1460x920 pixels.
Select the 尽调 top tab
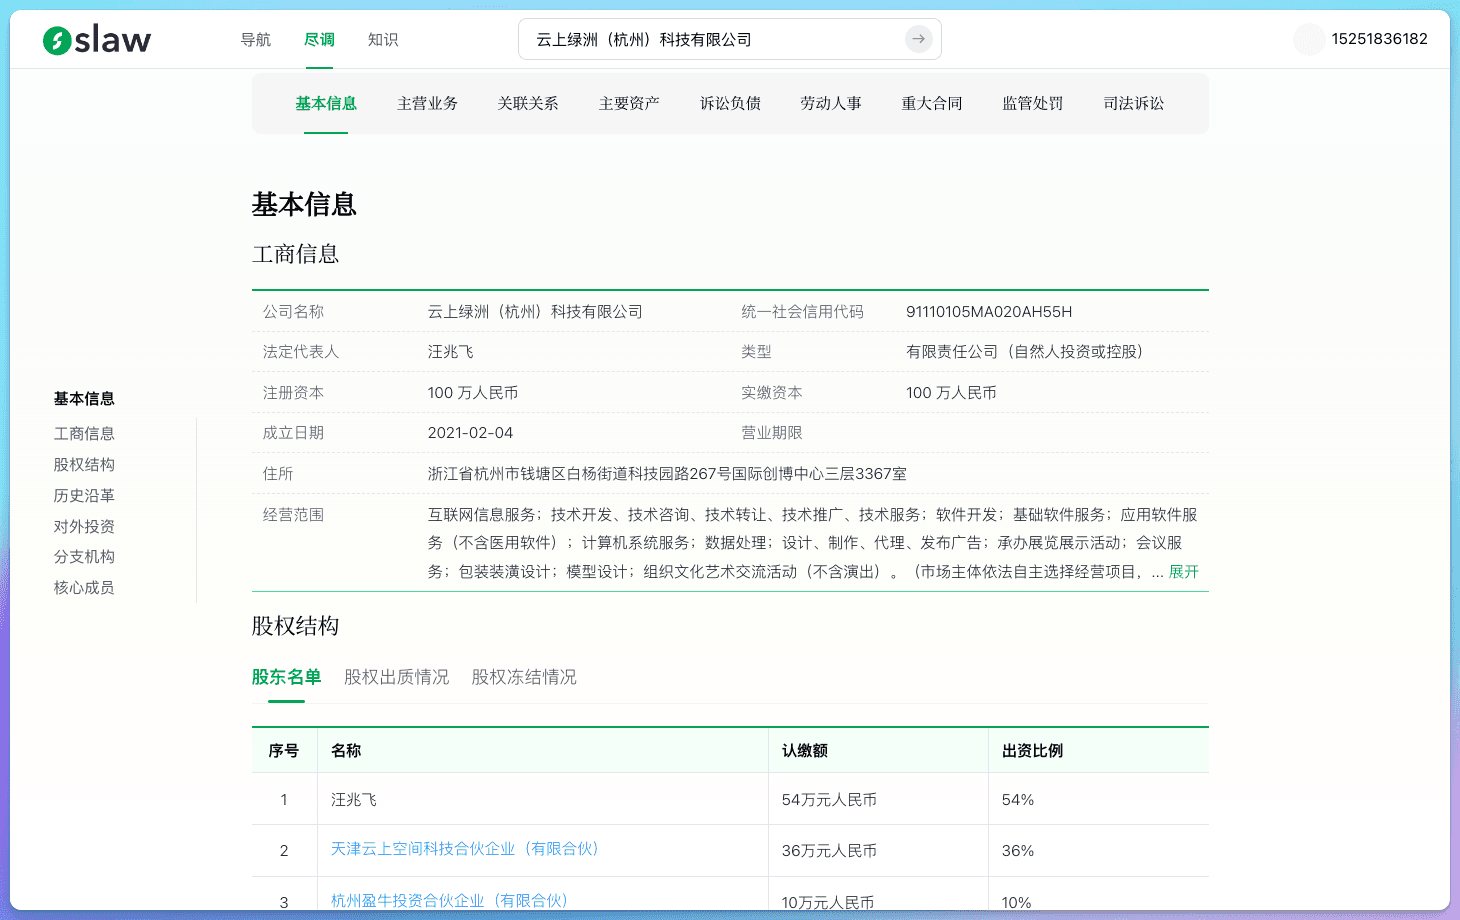[x=319, y=40]
